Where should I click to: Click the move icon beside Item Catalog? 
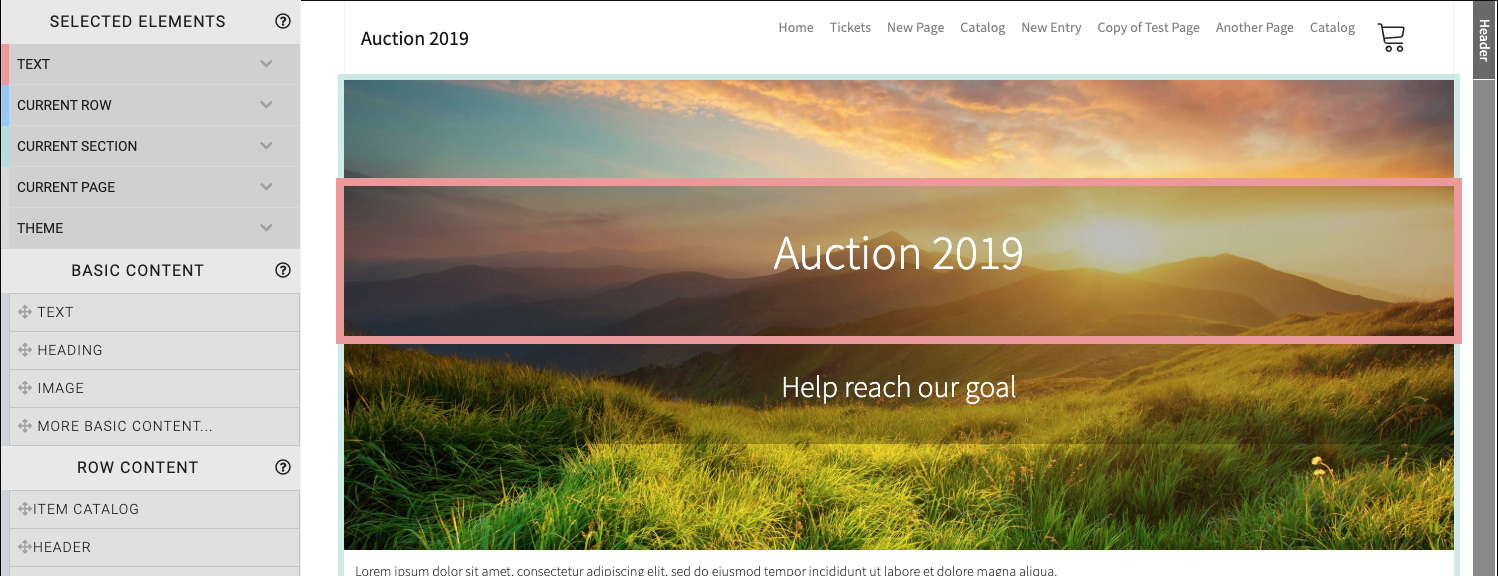coord(25,509)
